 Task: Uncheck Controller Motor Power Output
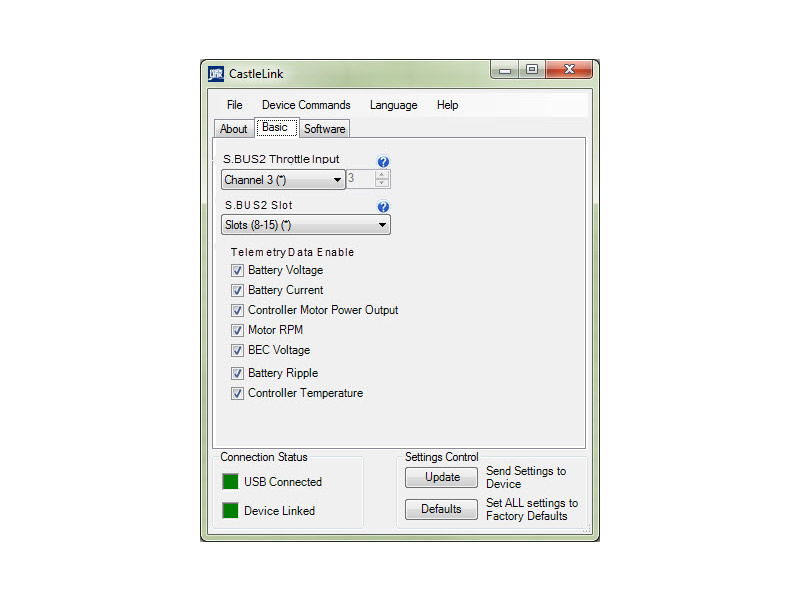click(237, 310)
